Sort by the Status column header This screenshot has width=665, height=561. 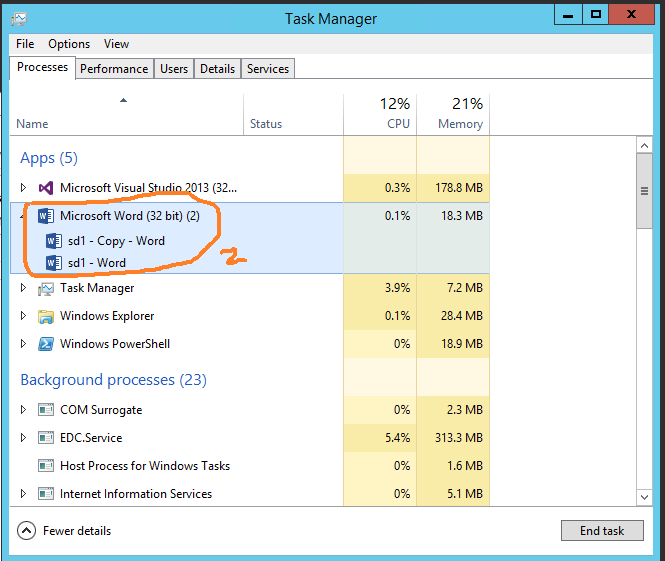coord(293,114)
